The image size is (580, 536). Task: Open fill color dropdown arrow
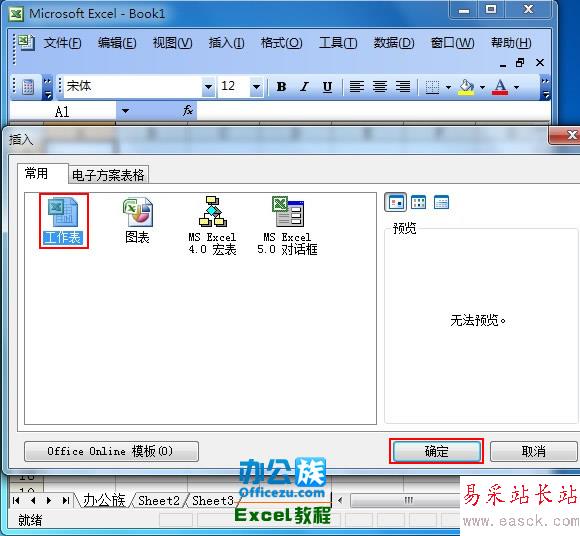pyautogui.click(x=482, y=88)
